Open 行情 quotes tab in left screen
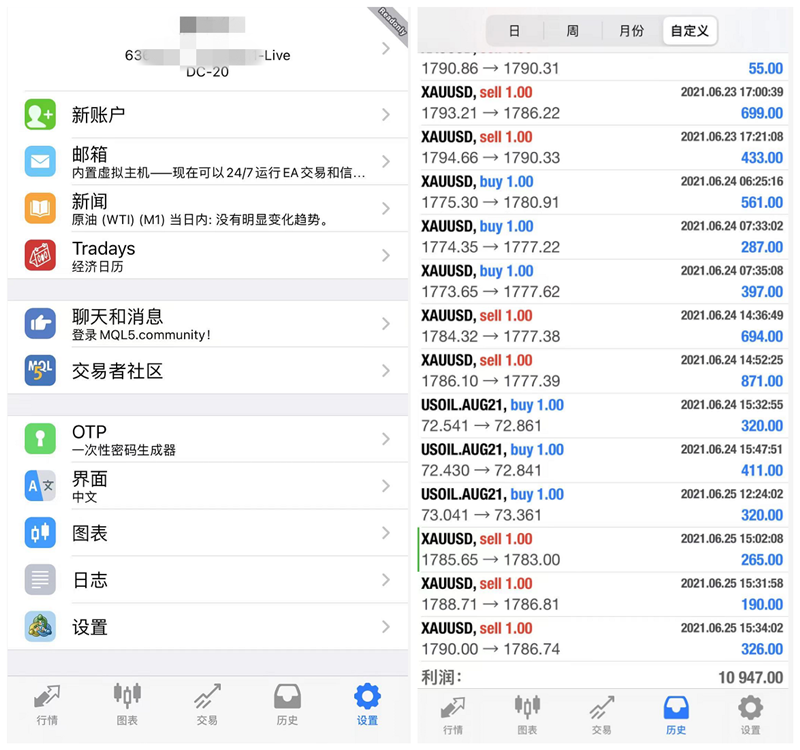 click(x=47, y=705)
